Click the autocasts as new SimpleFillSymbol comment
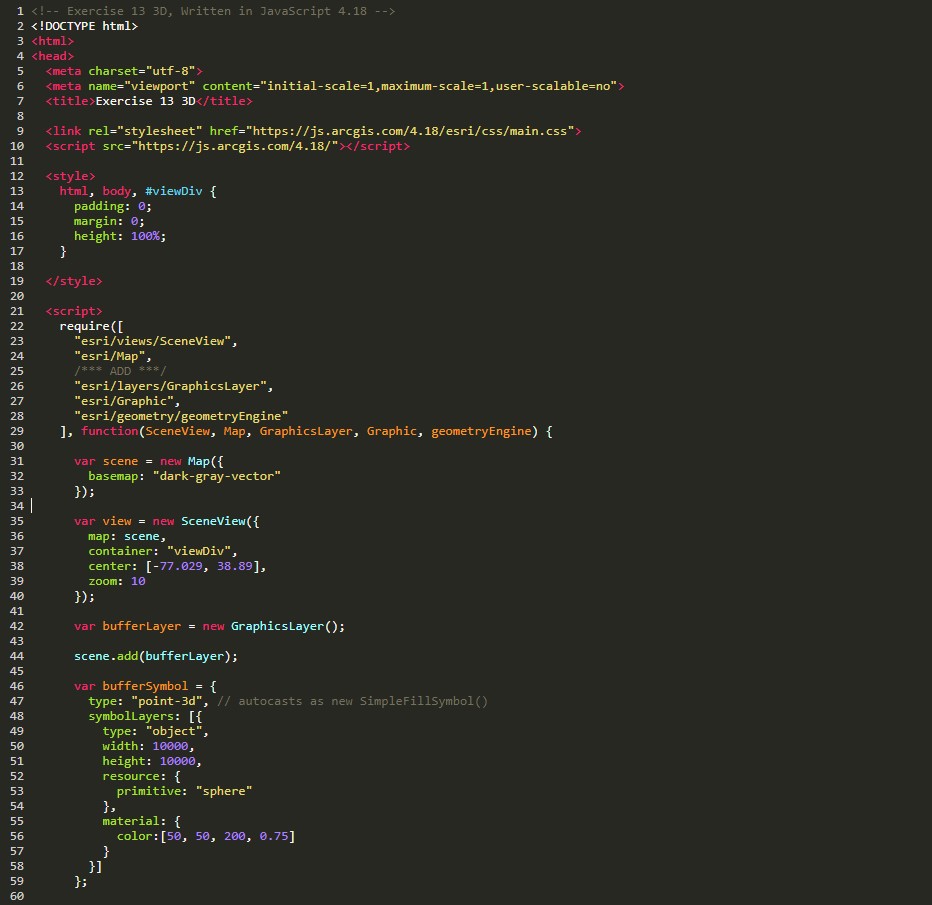This screenshot has width=932, height=905. (352, 701)
